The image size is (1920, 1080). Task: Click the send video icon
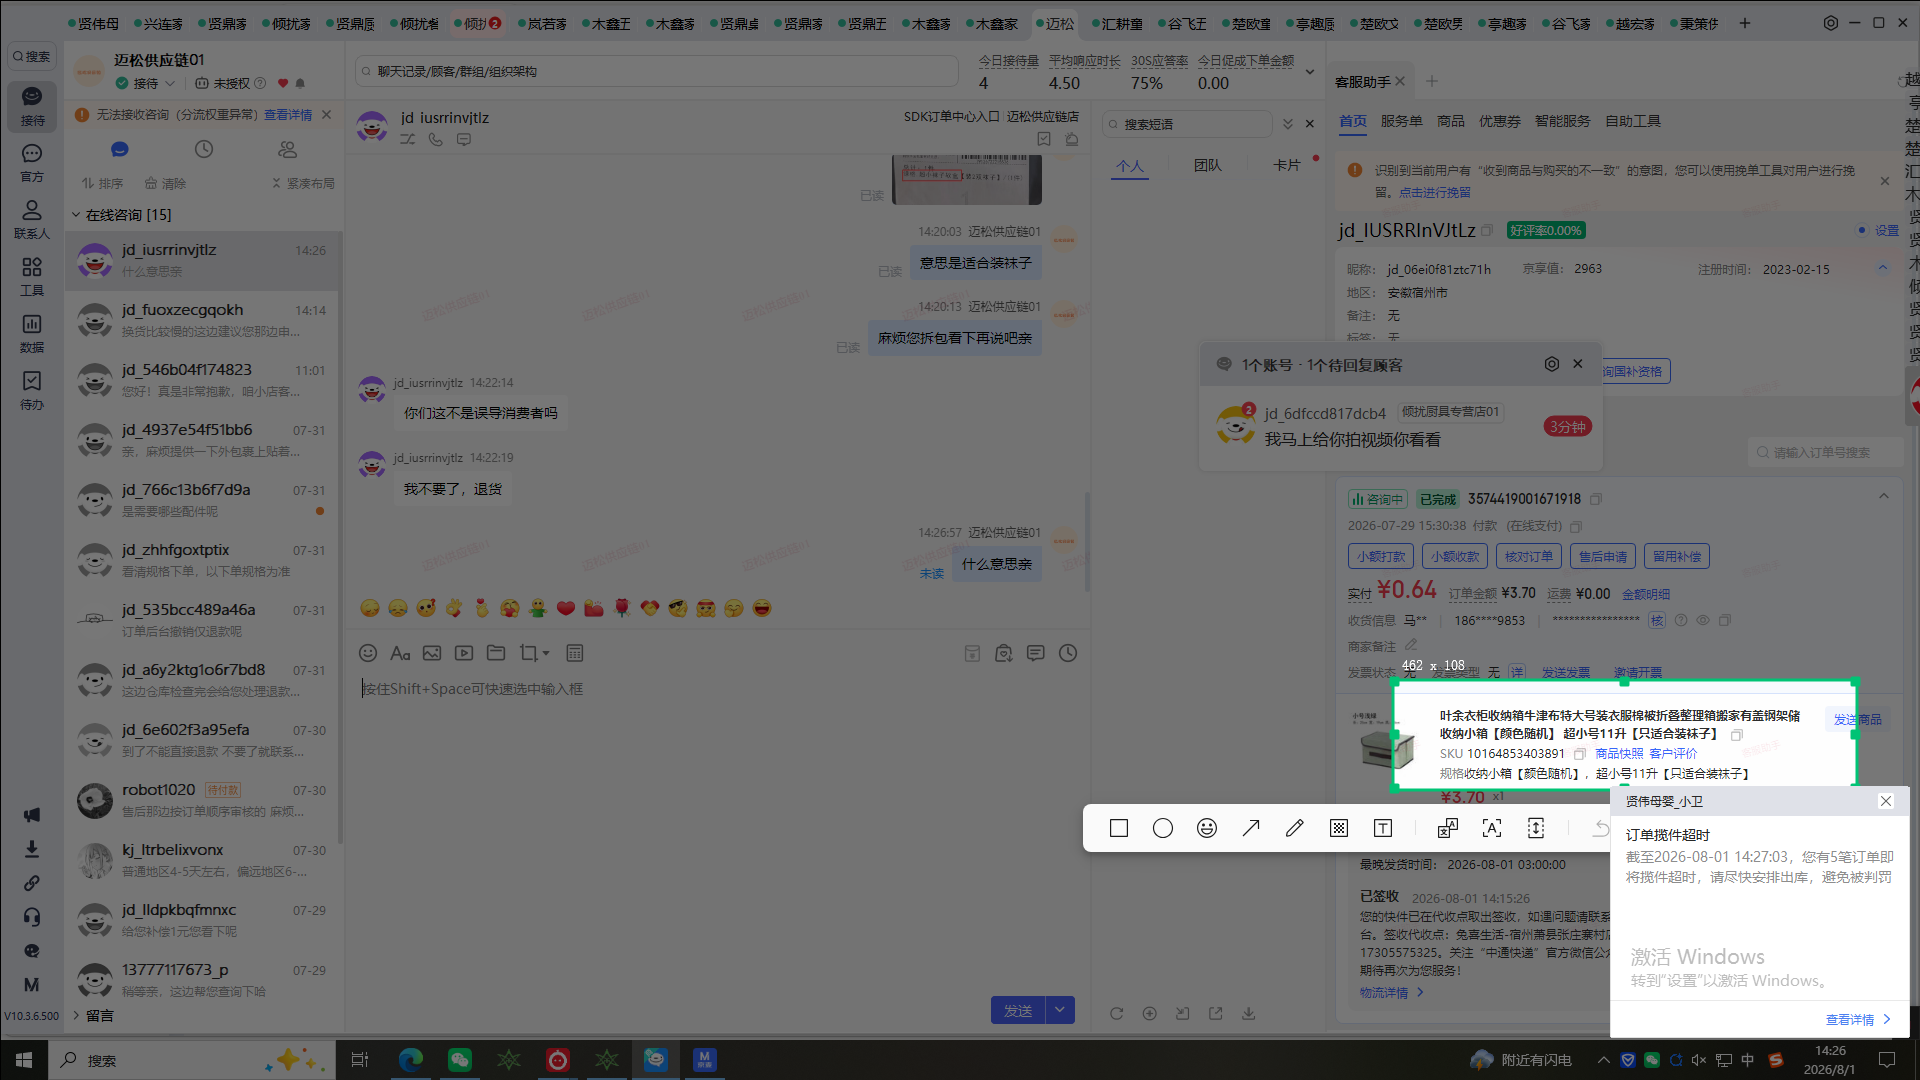click(x=464, y=653)
